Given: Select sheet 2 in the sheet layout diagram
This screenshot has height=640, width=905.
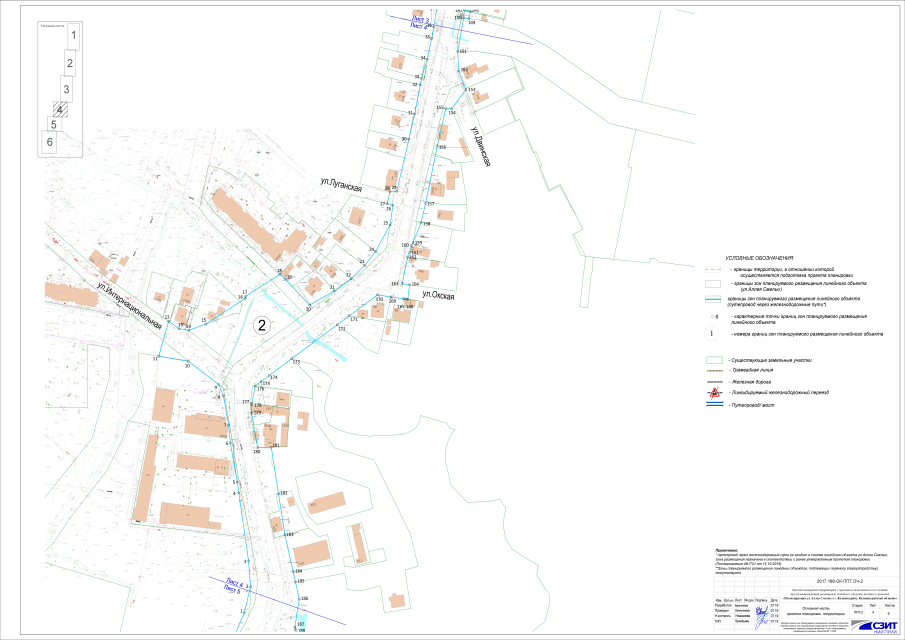Looking at the screenshot, I should pyautogui.click(x=69, y=64).
